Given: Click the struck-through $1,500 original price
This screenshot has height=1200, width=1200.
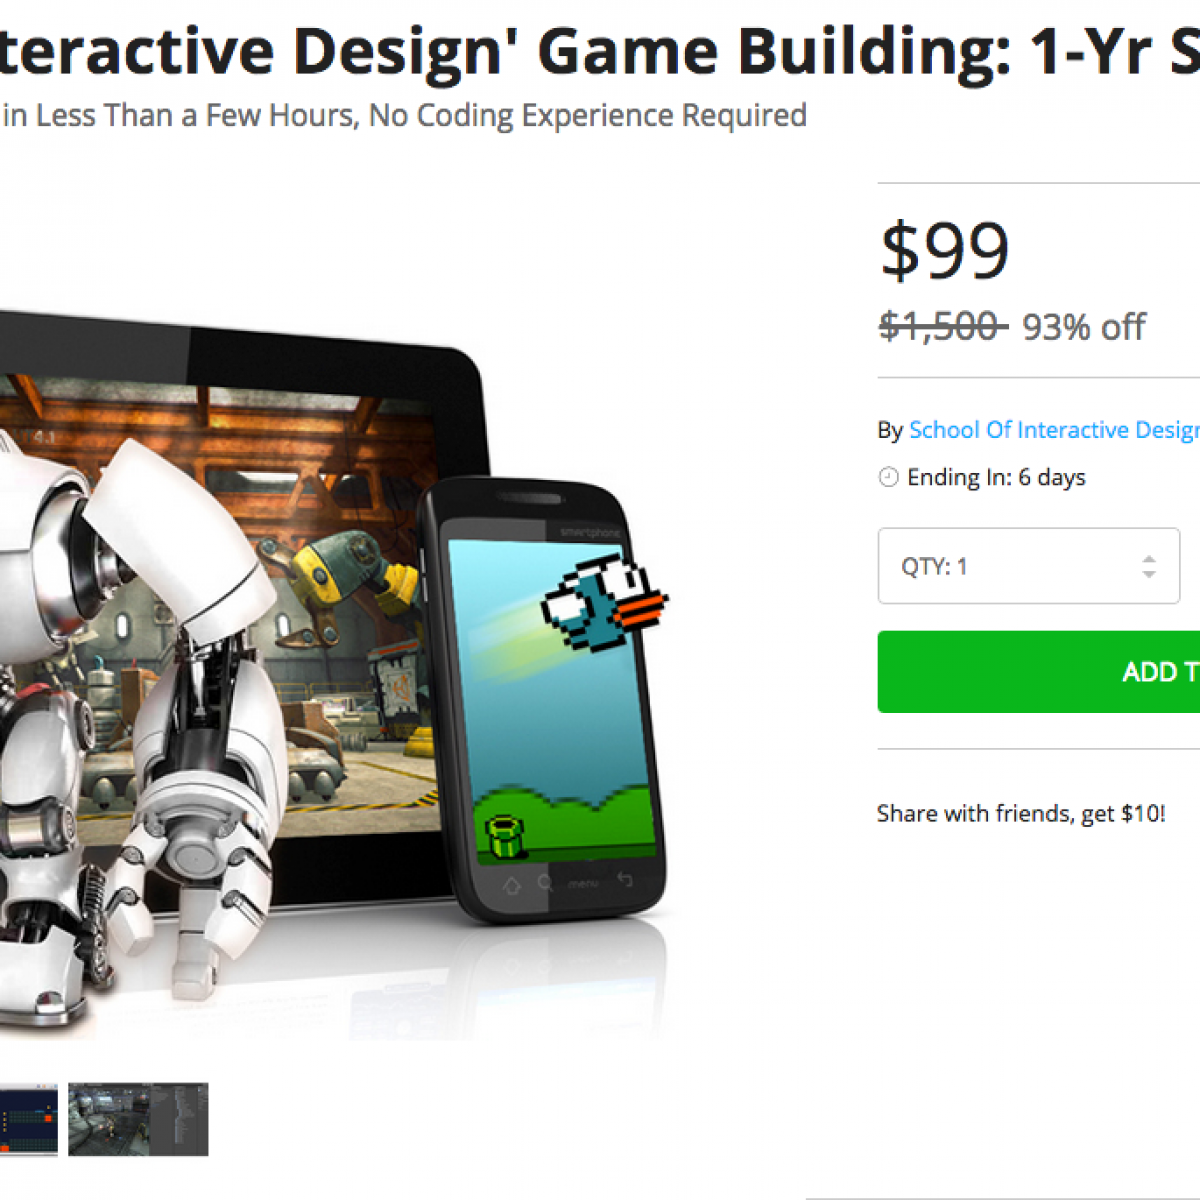Looking at the screenshot, I should [x=943, y=326].
